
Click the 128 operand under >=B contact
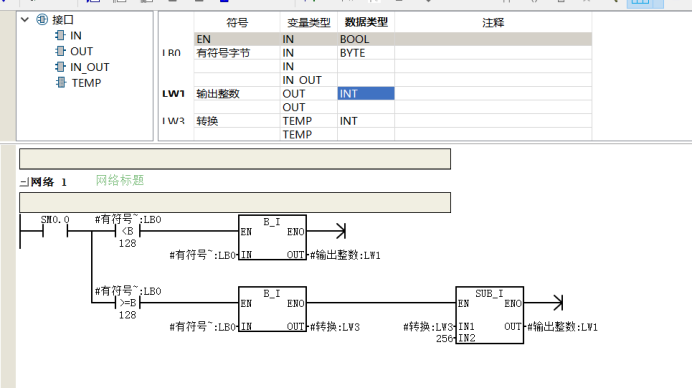coord(128,315)
